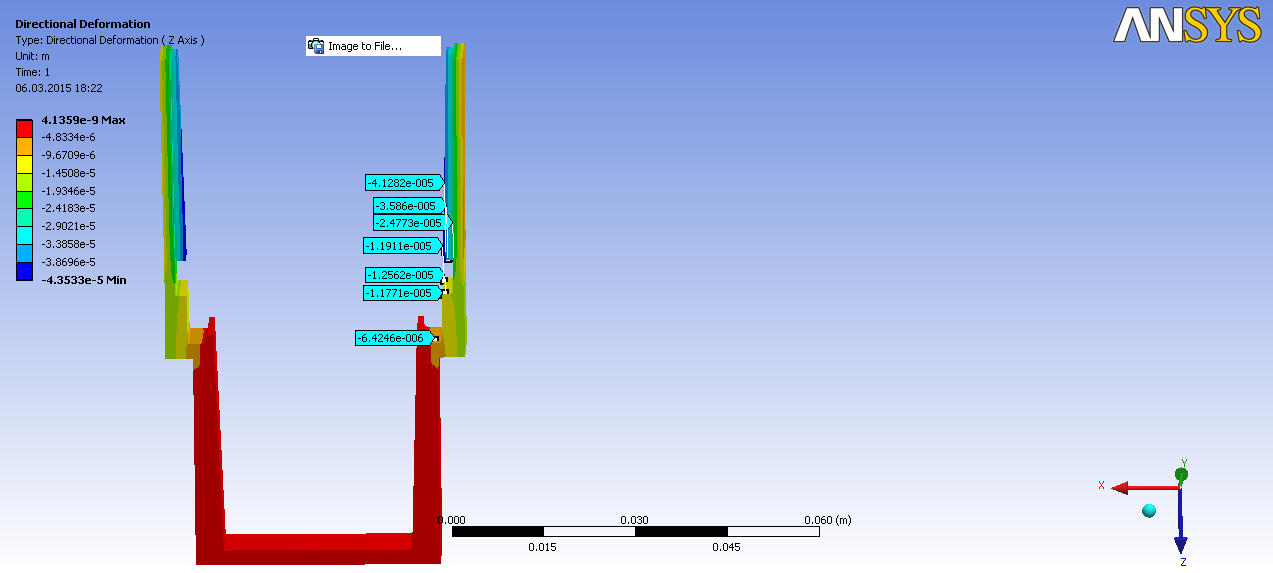Select the red legend color band
This screenshot has height=573, width=1273.
click(25, 128)
